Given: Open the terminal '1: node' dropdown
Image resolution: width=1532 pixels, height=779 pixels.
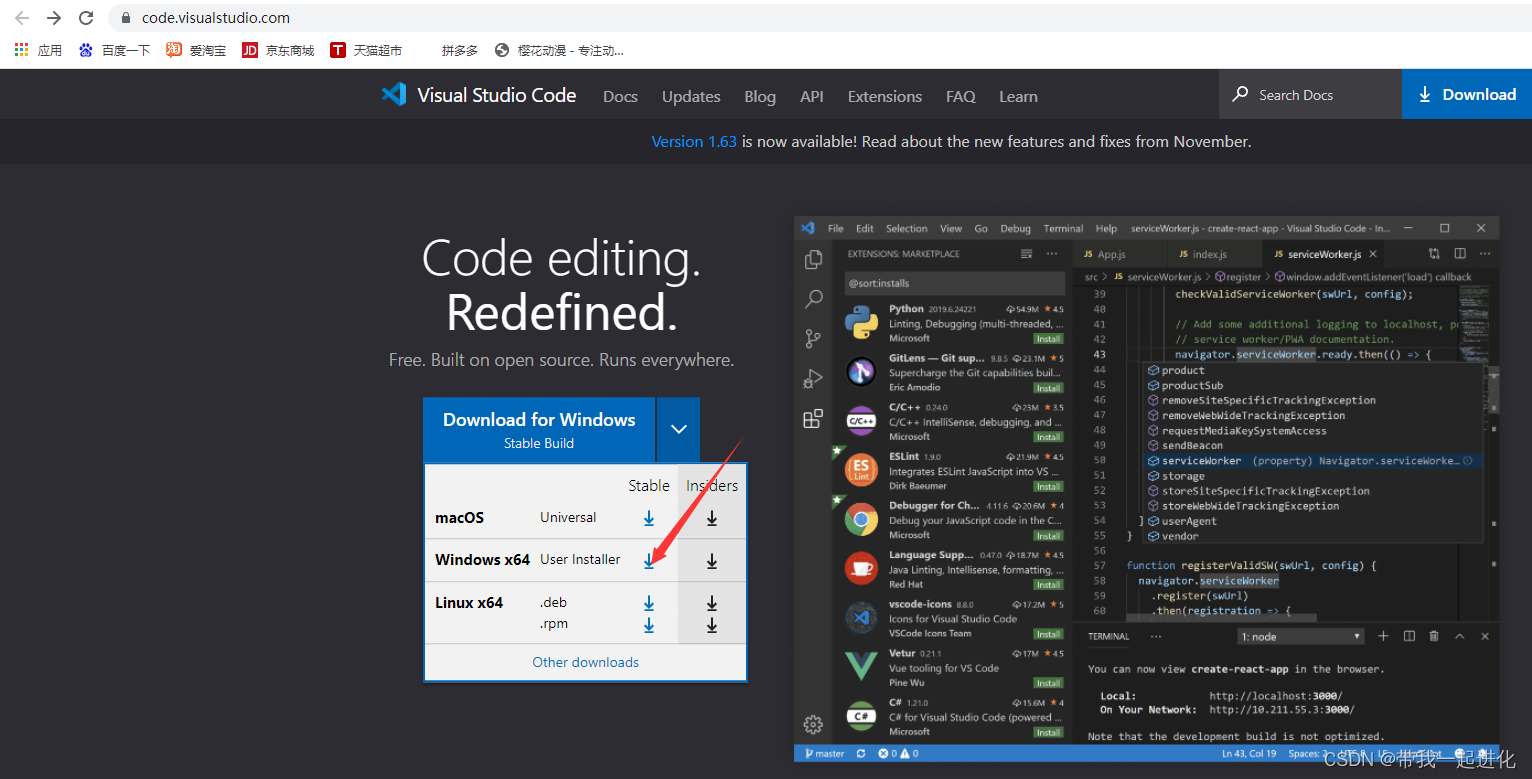Looking at the screenshot, I should coord(1301,637).
